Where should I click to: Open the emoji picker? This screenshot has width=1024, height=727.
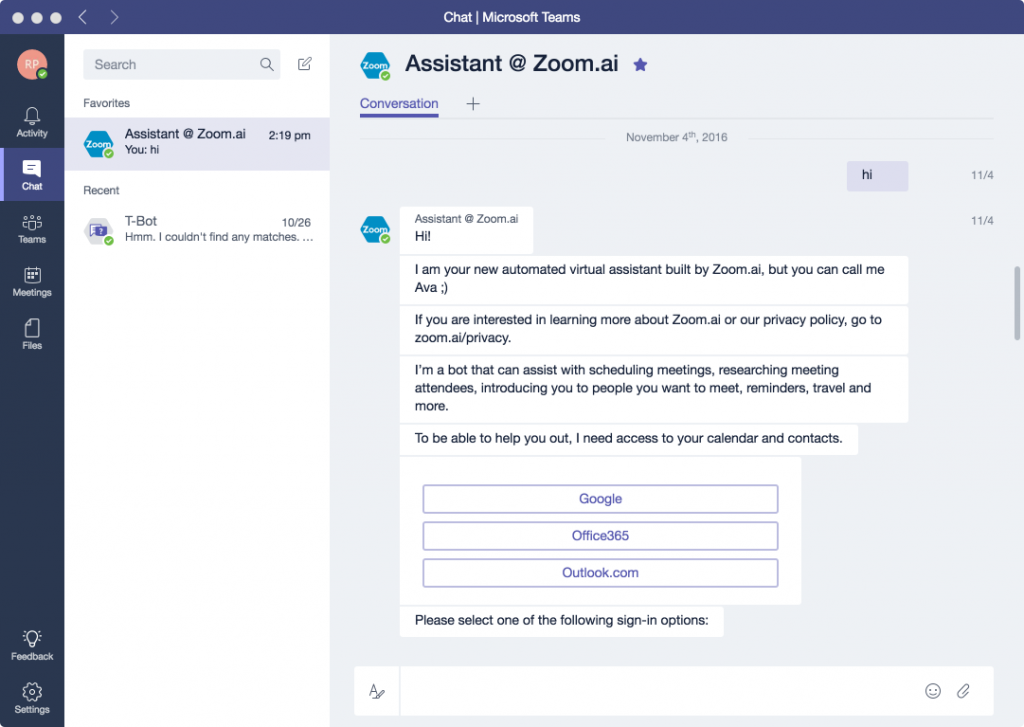(x=933, y=691)
